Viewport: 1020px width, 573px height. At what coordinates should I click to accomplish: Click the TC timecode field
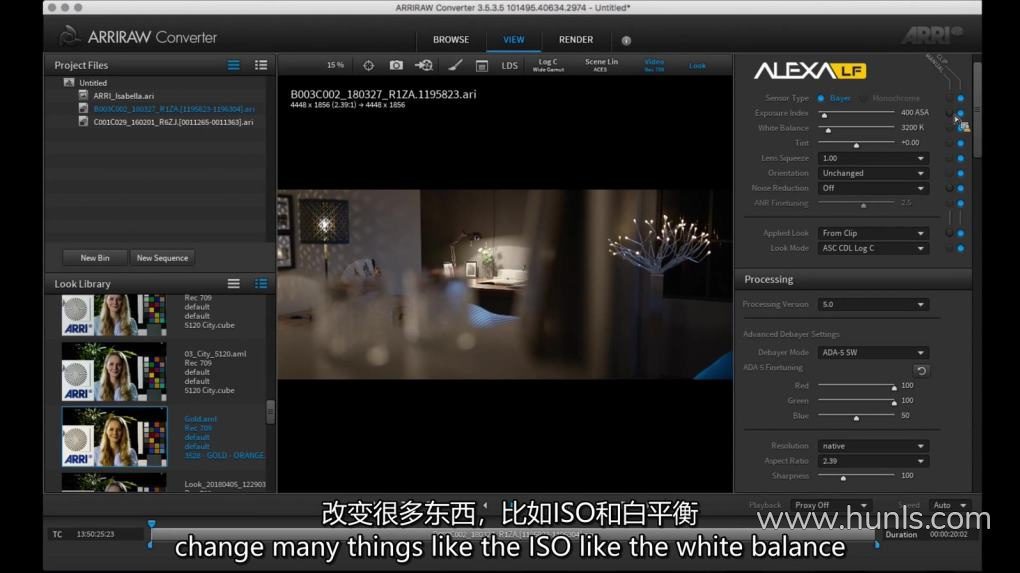click(95, 534)
